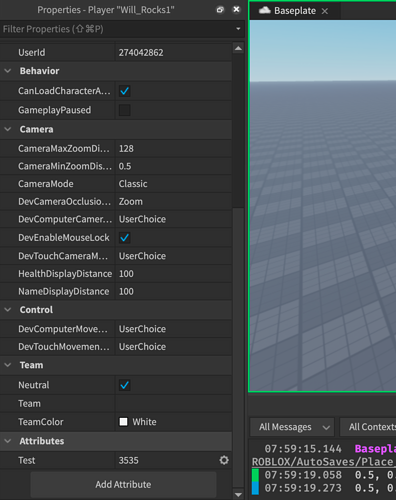Click the Filter Properties search field
Screen dimensions: 396x500
click(117, 29)
